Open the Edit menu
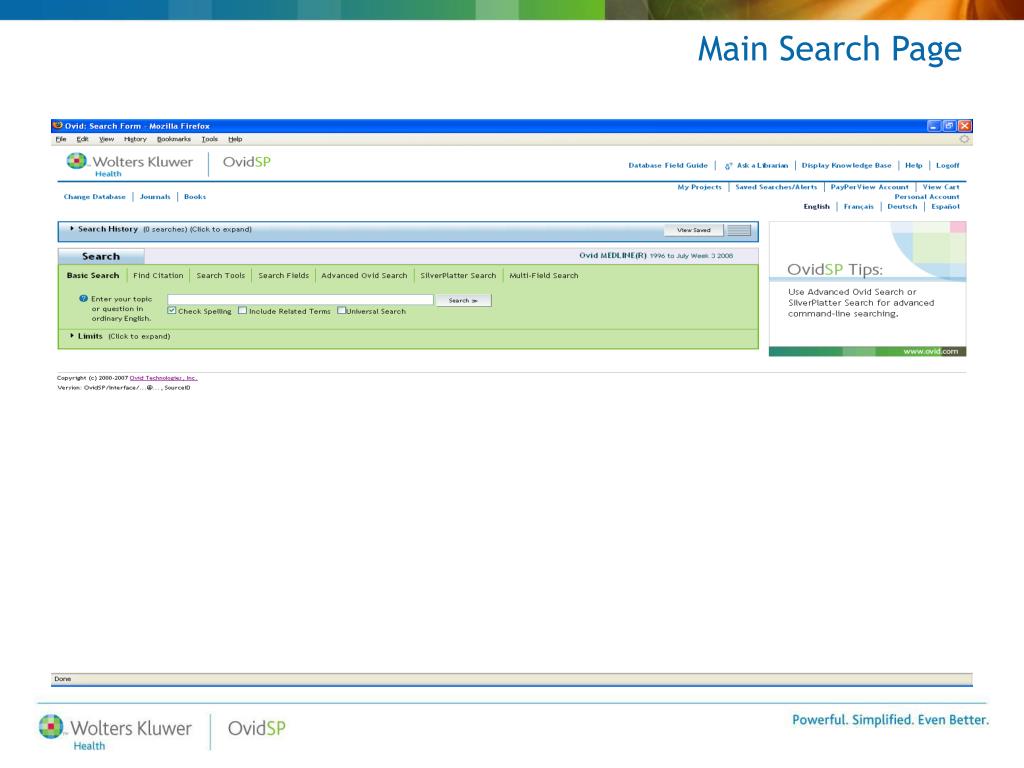Viewport: 1024px width, 768px height. pos(82,139)
